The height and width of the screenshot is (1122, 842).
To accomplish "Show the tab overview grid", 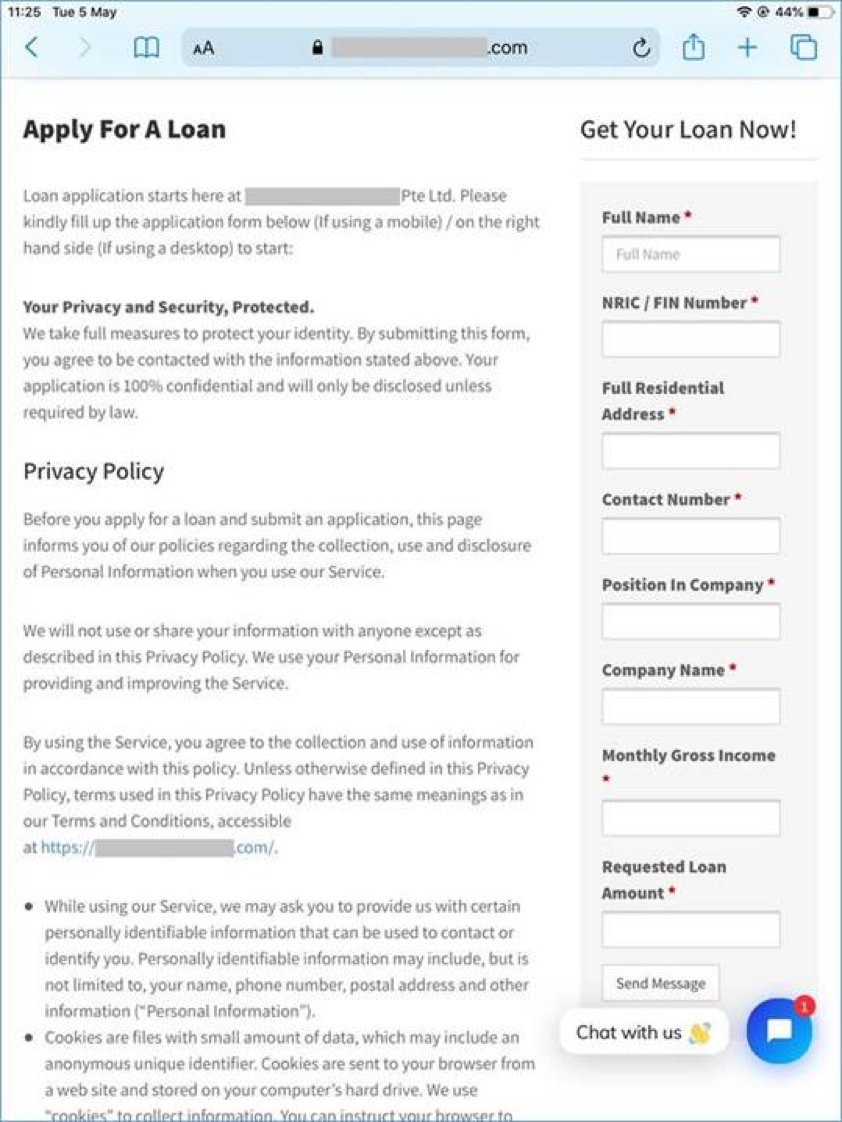I will [802, 47].
